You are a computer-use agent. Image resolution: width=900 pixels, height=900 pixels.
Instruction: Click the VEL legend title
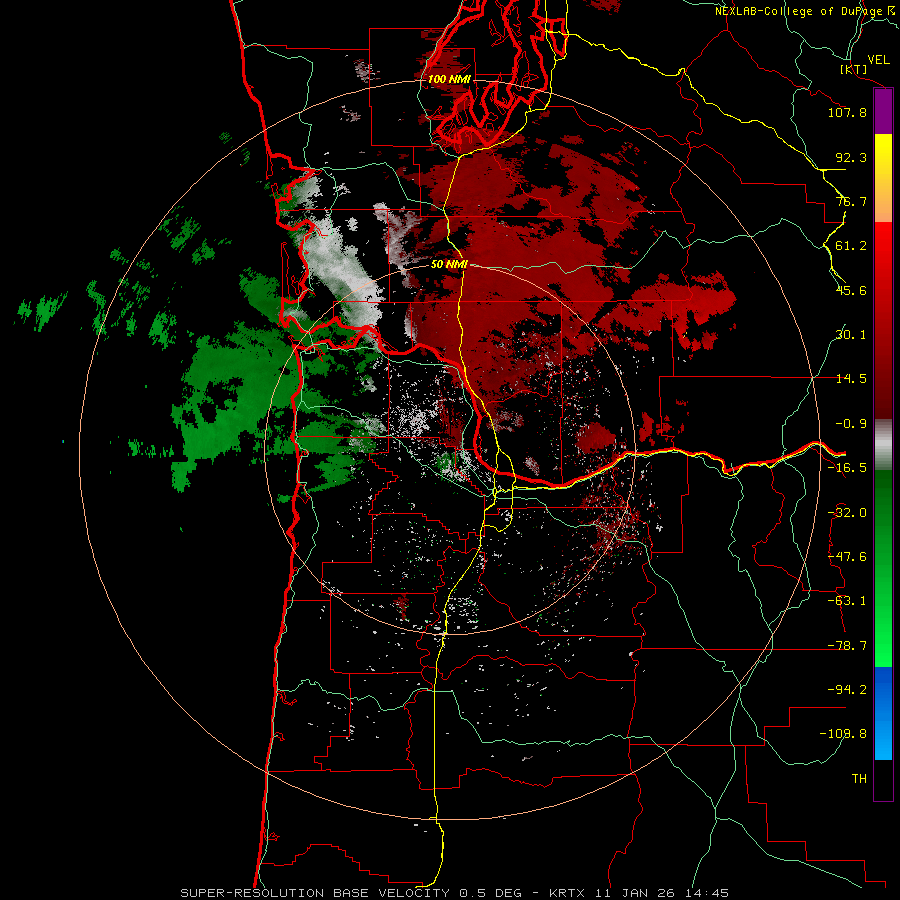[879, 59]
